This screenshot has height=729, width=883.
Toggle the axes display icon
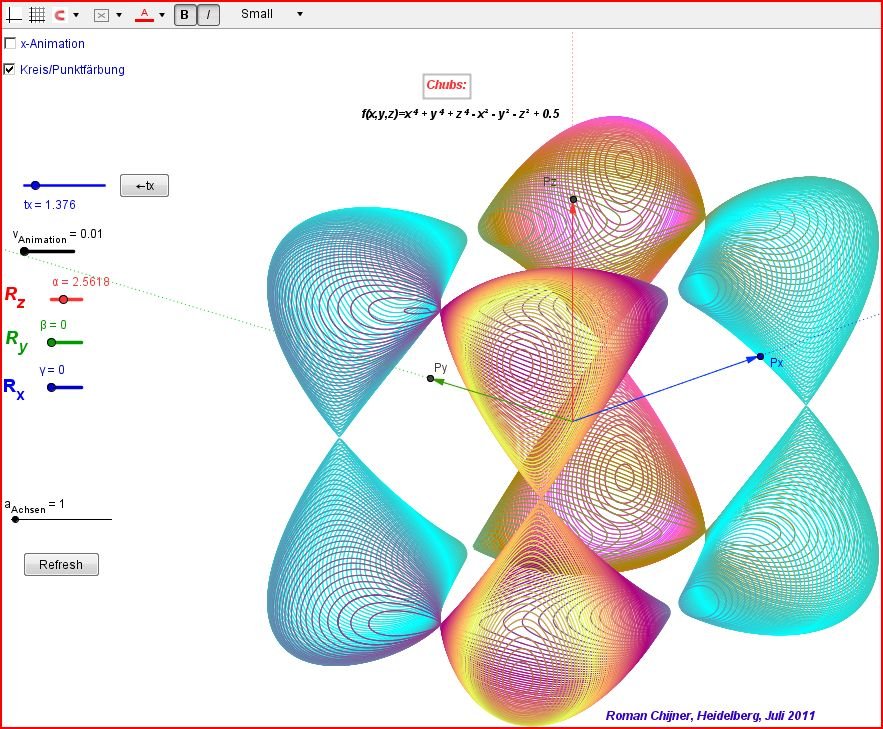[14, 15]
